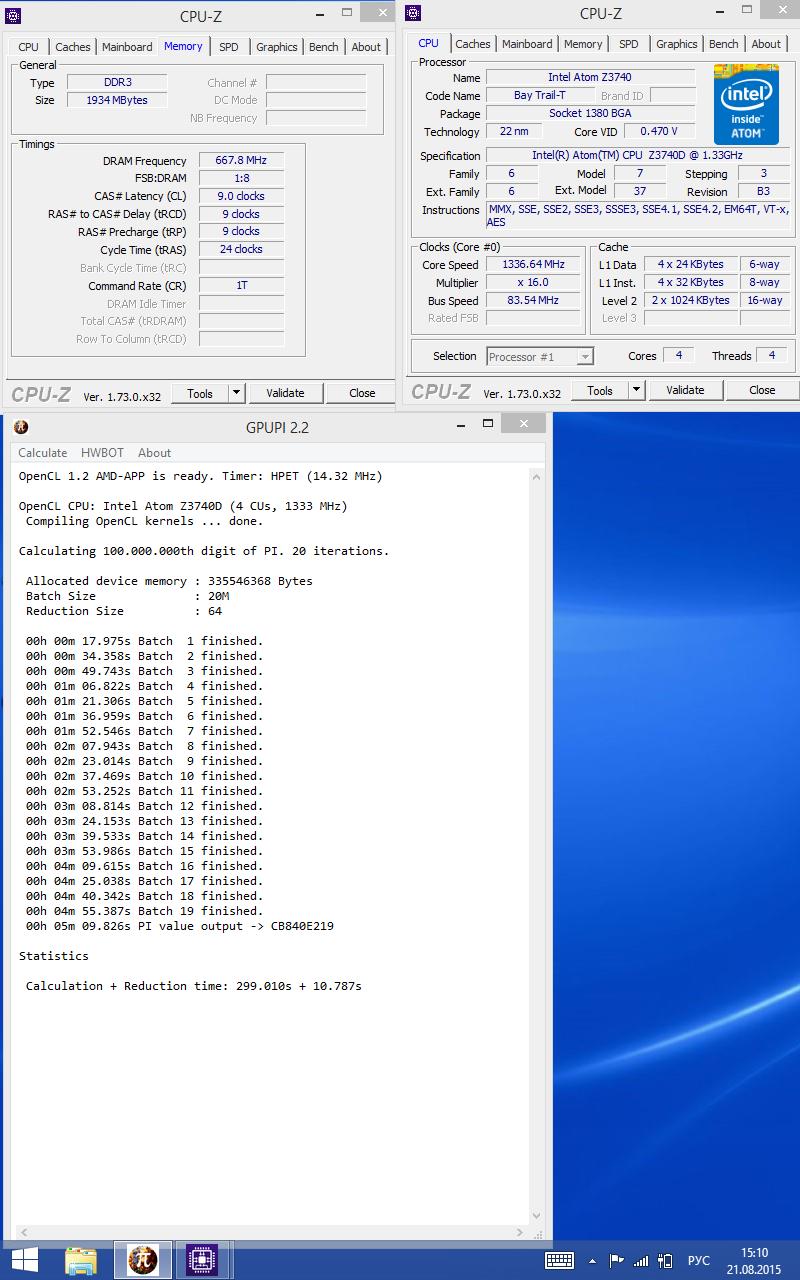This screenshot has width=800, height=1280.
Task: Open Mainboard tab in right CPU-Z window
Action: click(x=527, y=44)
